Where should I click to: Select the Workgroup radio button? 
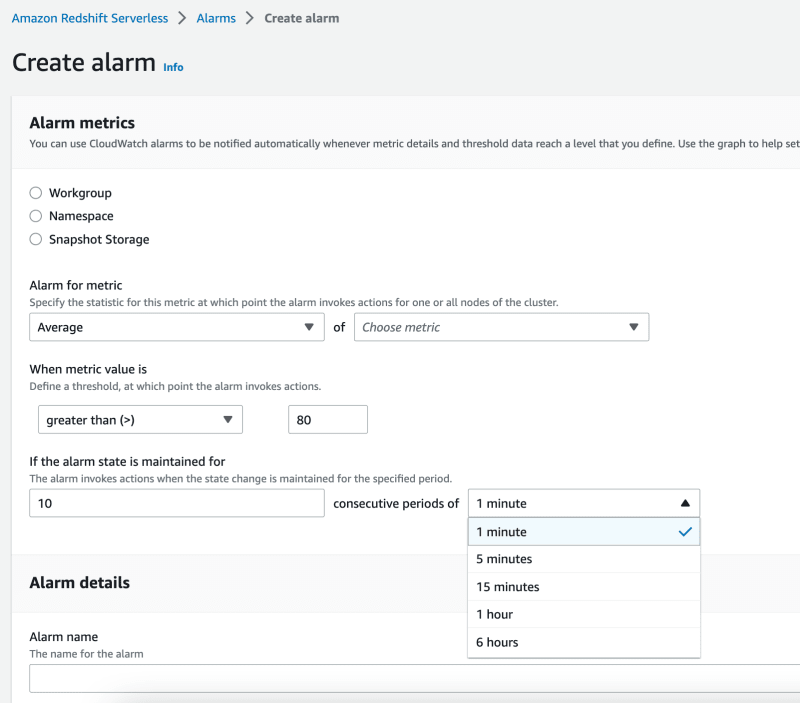(x=36, y=193)
